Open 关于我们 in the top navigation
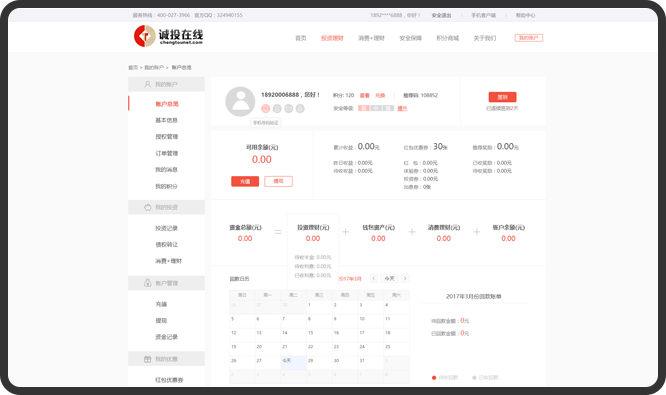666x395 pixels. (485, 38)
